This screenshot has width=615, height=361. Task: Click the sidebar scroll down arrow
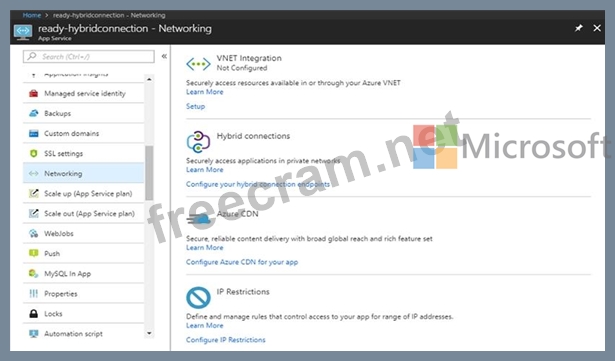(149, 334)
